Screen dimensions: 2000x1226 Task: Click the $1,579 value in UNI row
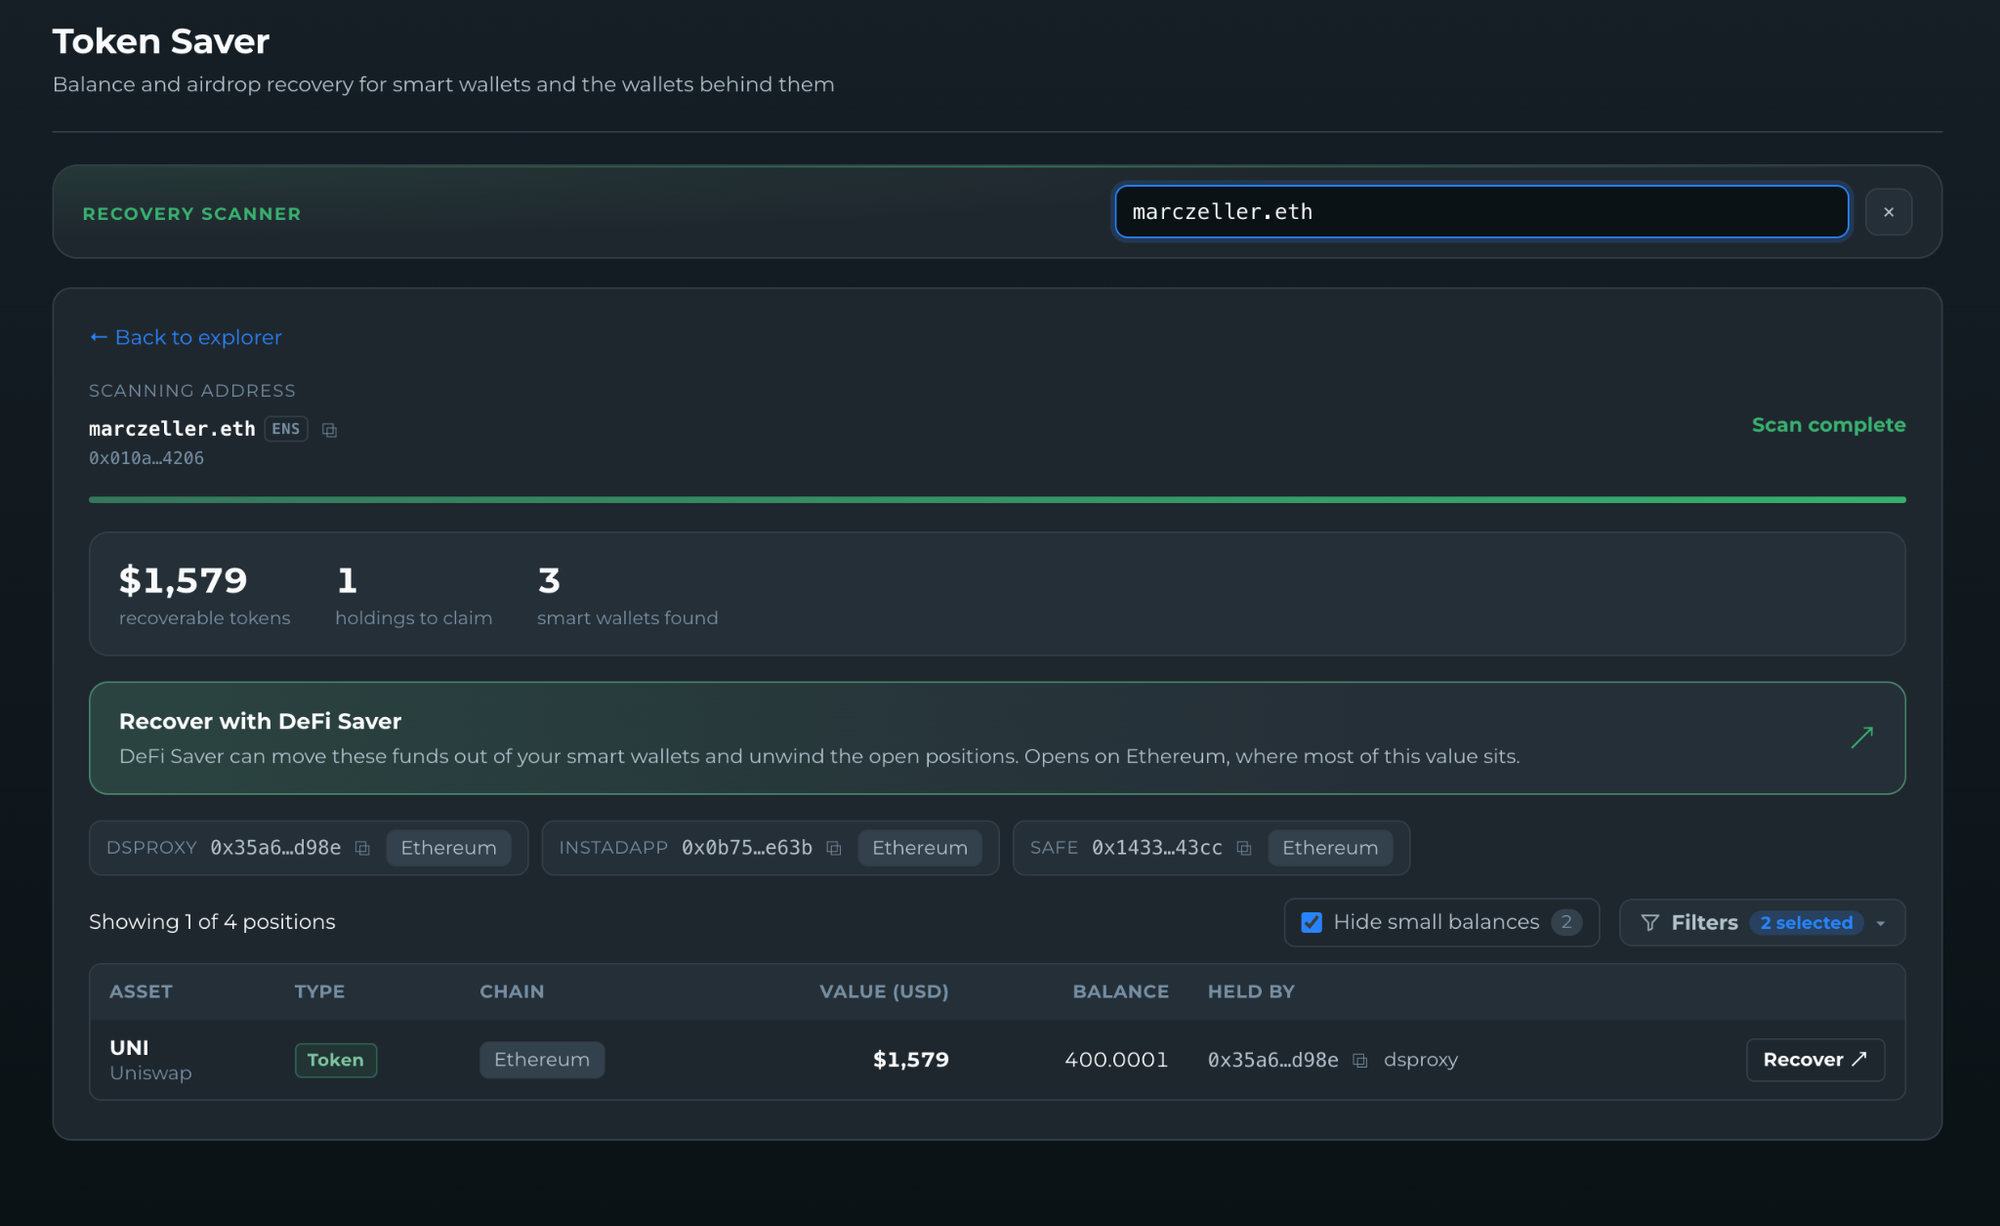pos(911,1060)
